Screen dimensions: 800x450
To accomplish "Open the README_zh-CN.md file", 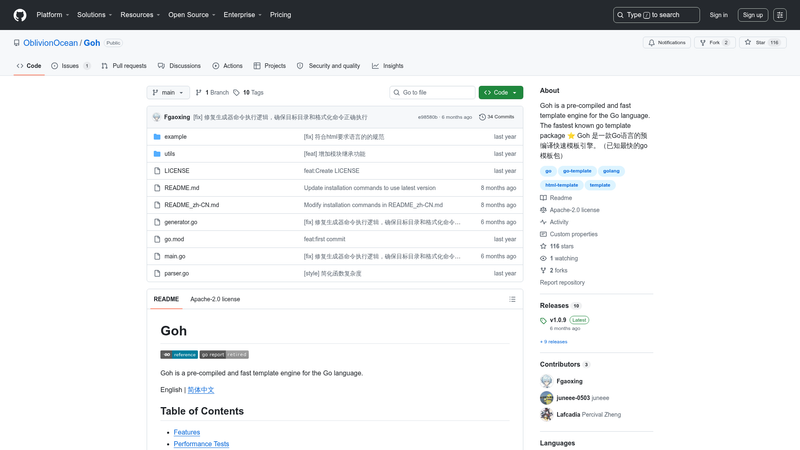I will click(191, 205).
